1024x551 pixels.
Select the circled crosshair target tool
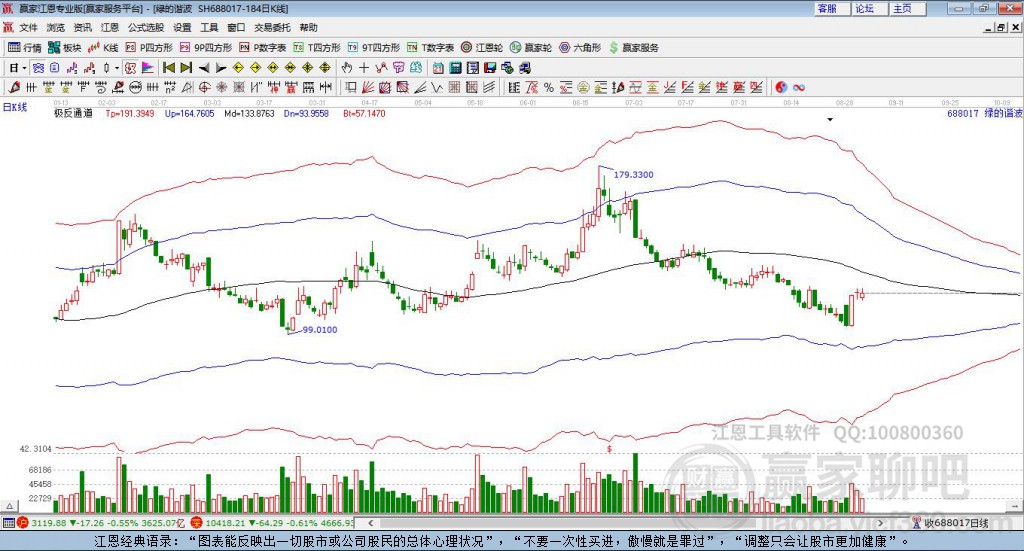pos(204,87)
